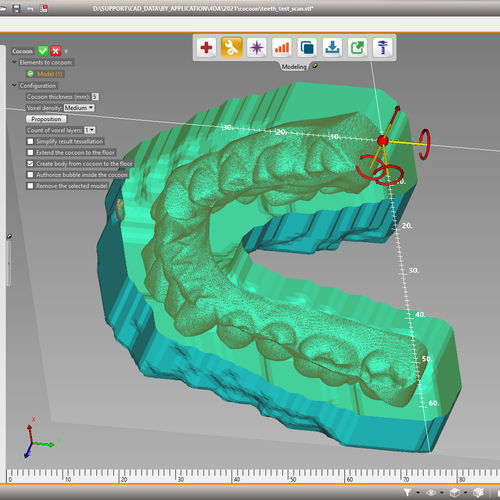Open the blue caliper measure tool
This screenshot has height=500, width=500.
pos(382,47)
